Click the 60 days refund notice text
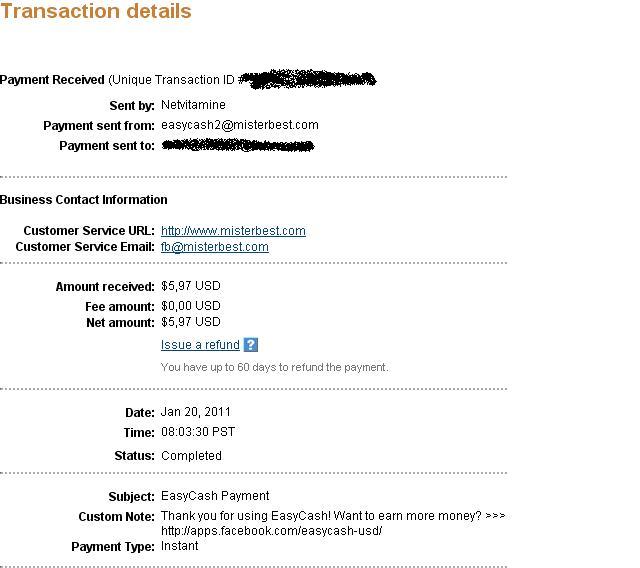The image size is (640, 568). point(274,367)
